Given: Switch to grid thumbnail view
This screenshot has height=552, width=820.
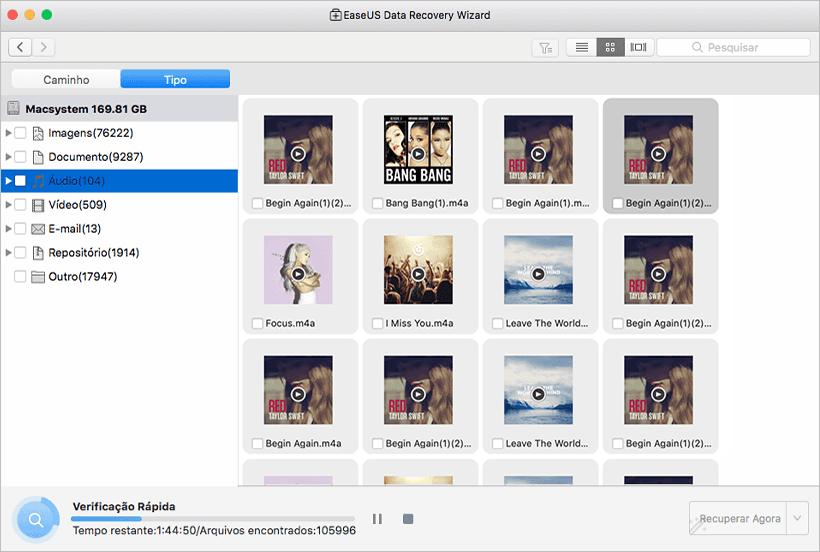Looking at the screenshot, I should click(610, 48).
